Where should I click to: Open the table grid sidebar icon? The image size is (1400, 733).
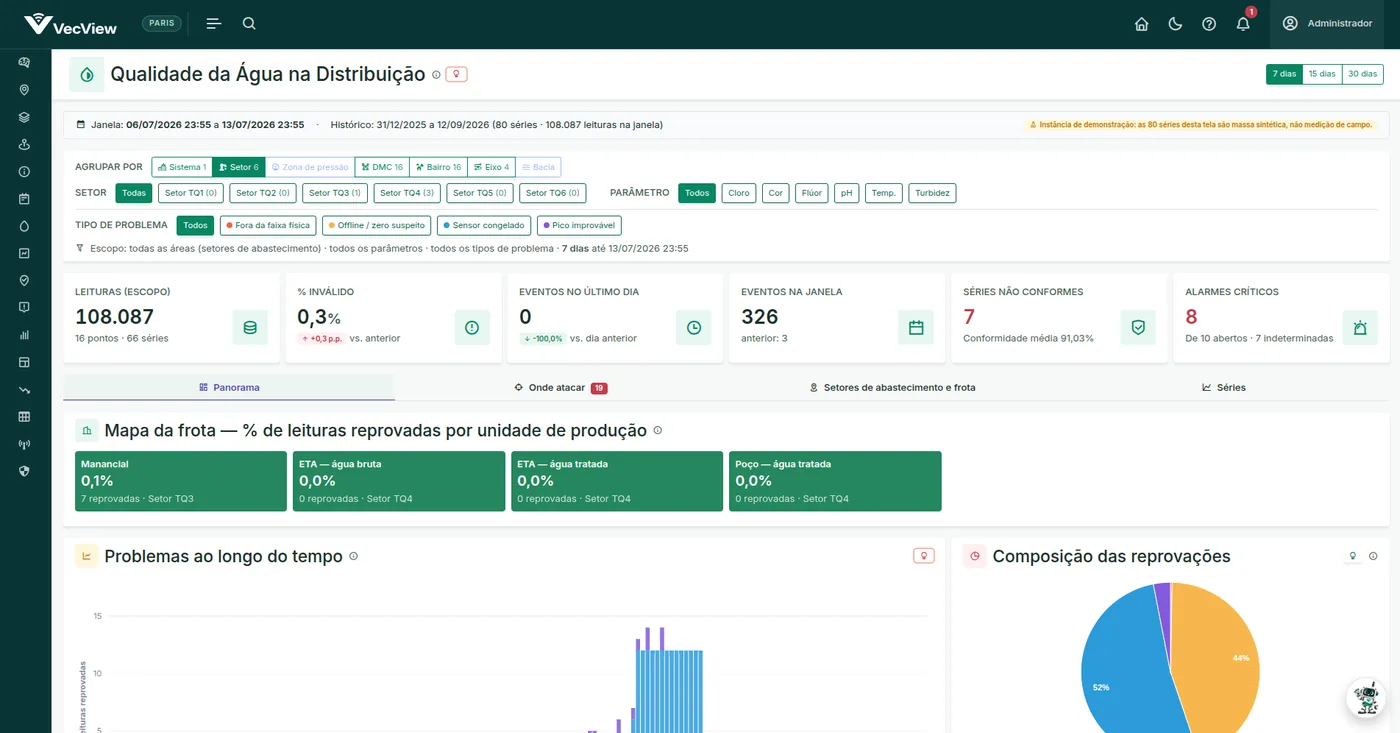pyautogui.click(x=24, y=417)
